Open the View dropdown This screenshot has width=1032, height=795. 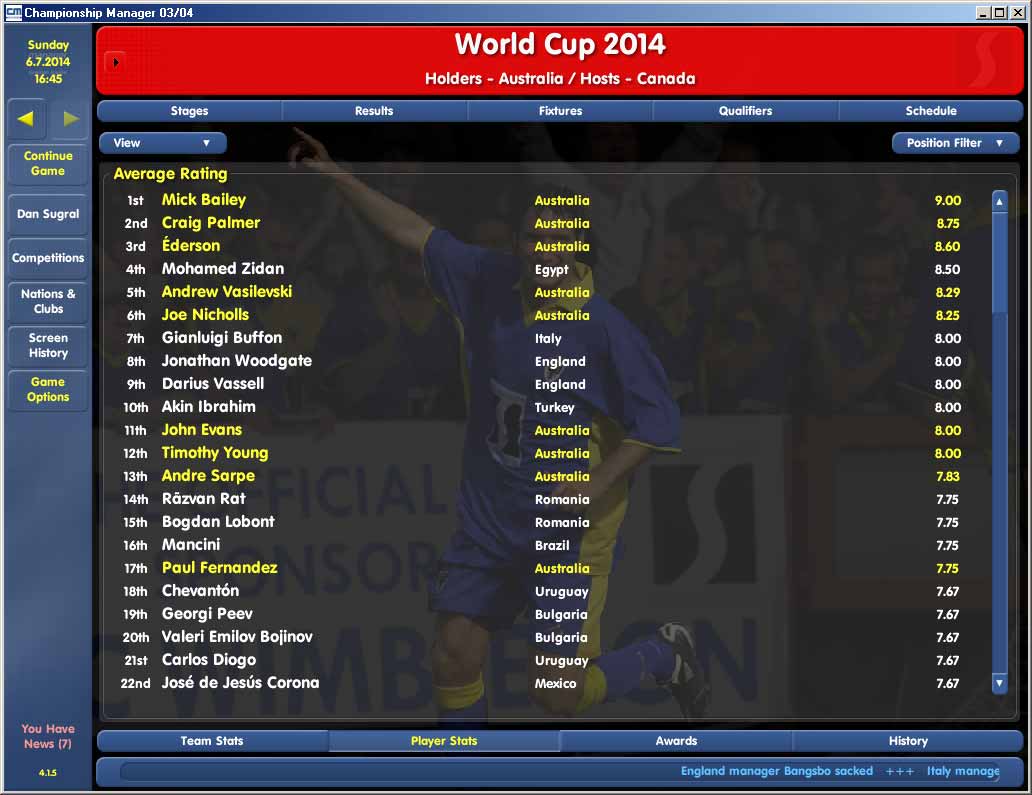click(x=163, y=143)
